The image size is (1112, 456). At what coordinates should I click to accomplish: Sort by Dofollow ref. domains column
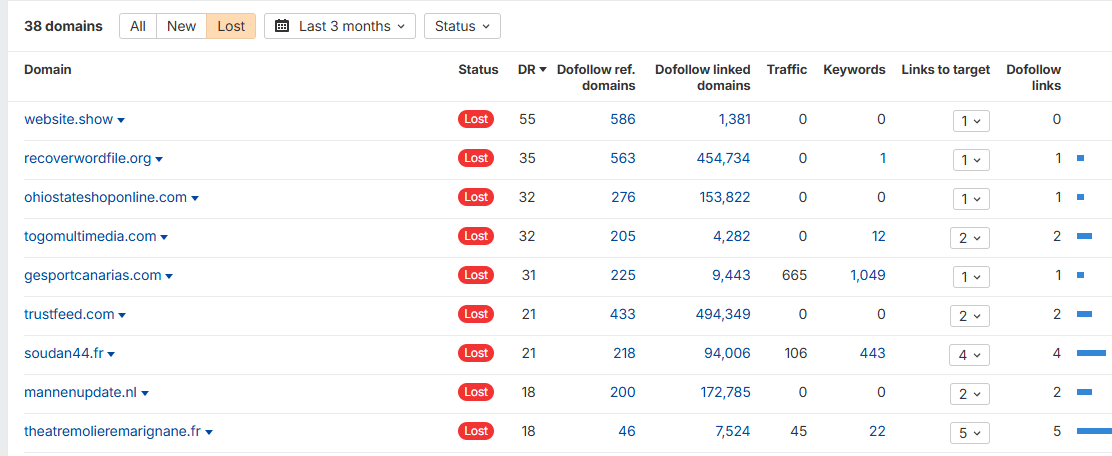[596, 77]
